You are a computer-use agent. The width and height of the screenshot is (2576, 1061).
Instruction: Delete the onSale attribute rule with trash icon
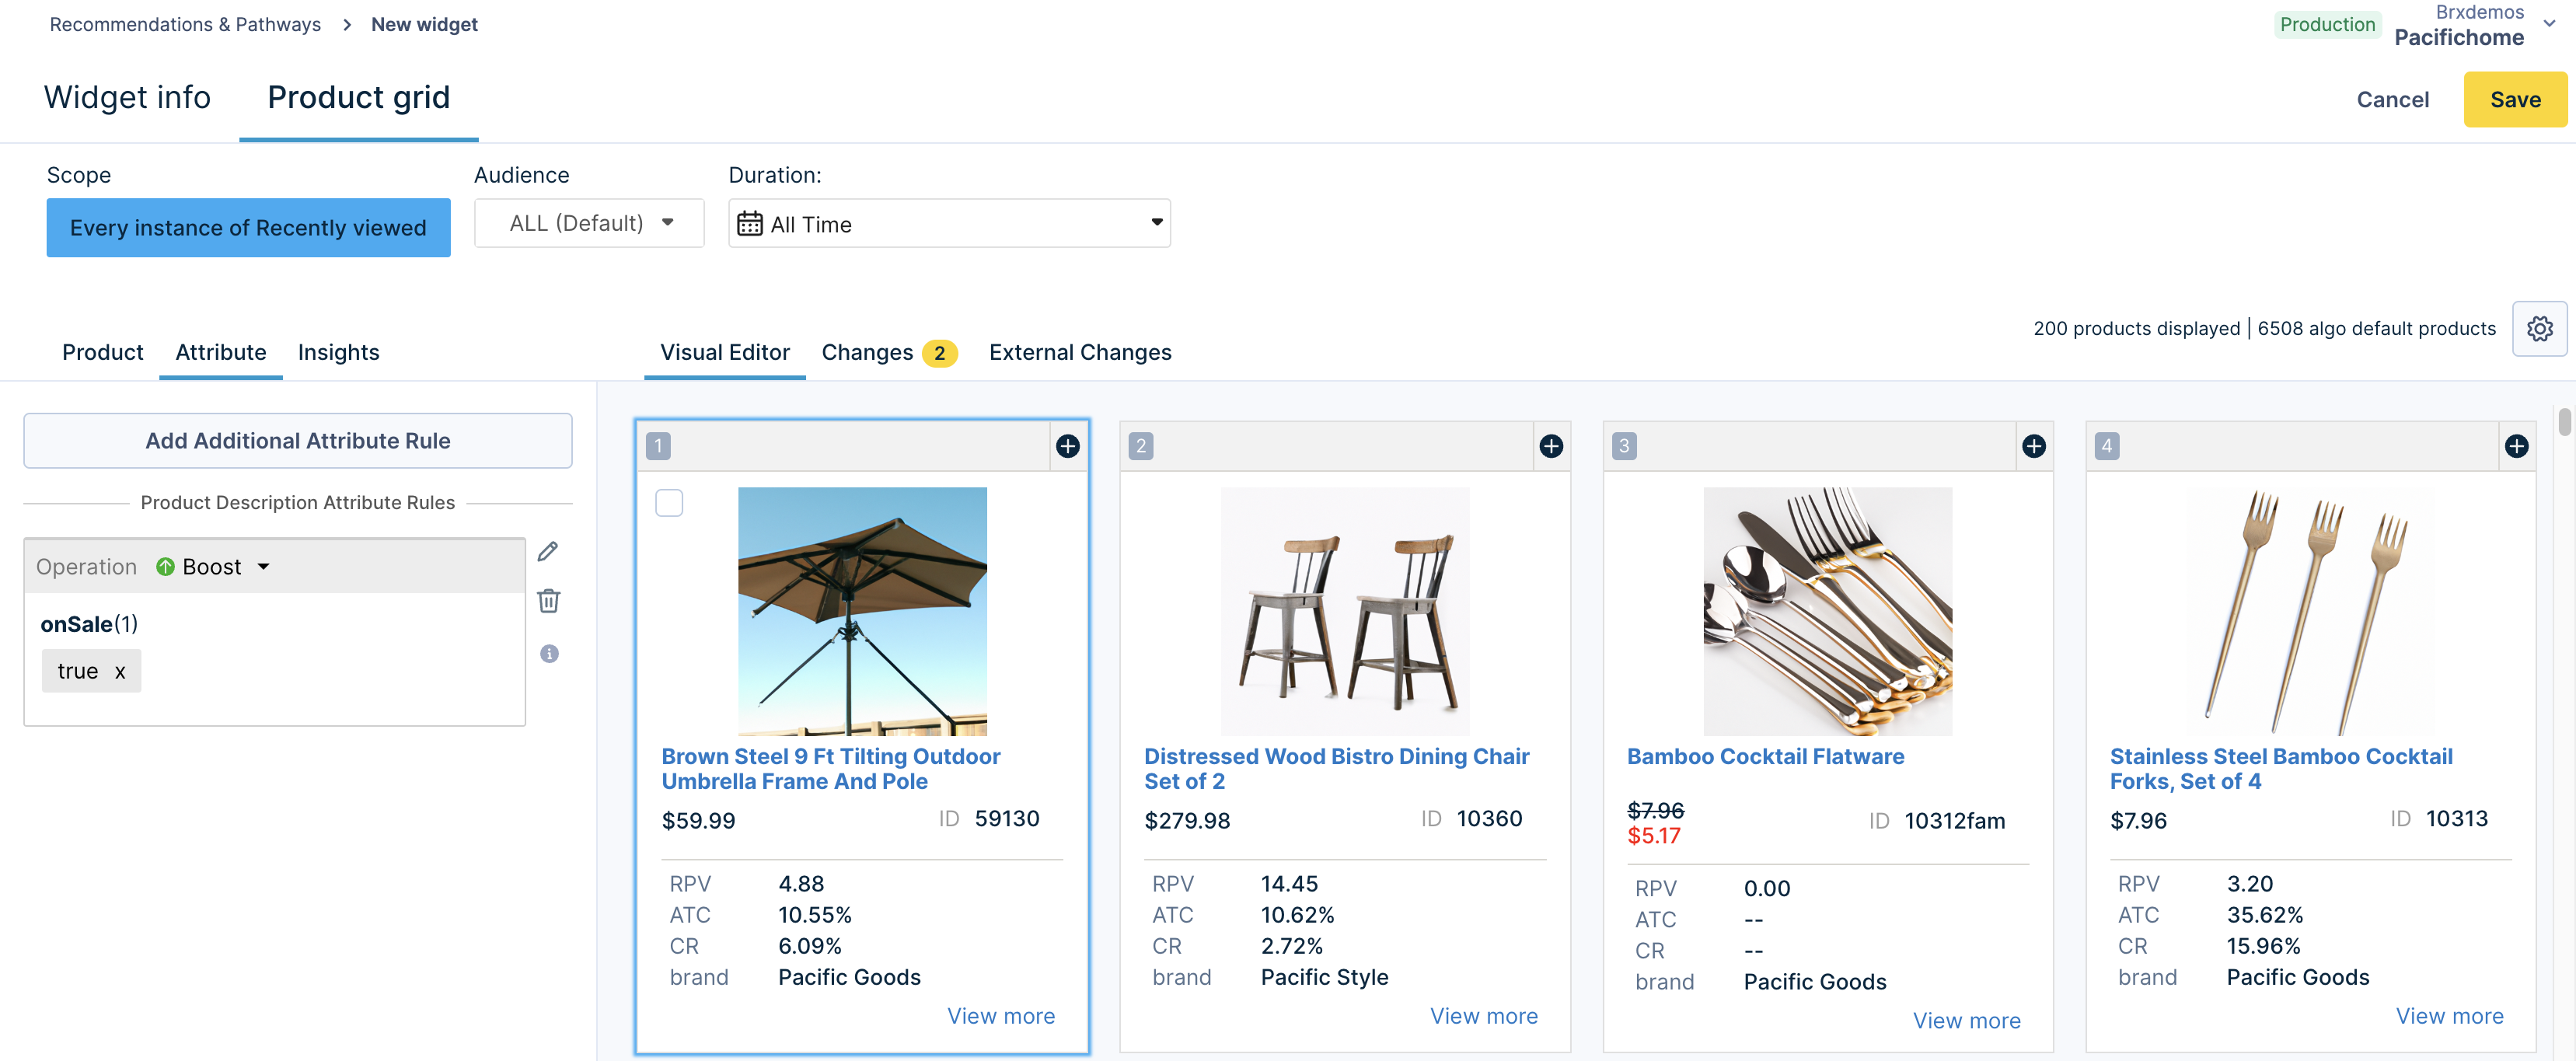548,600
